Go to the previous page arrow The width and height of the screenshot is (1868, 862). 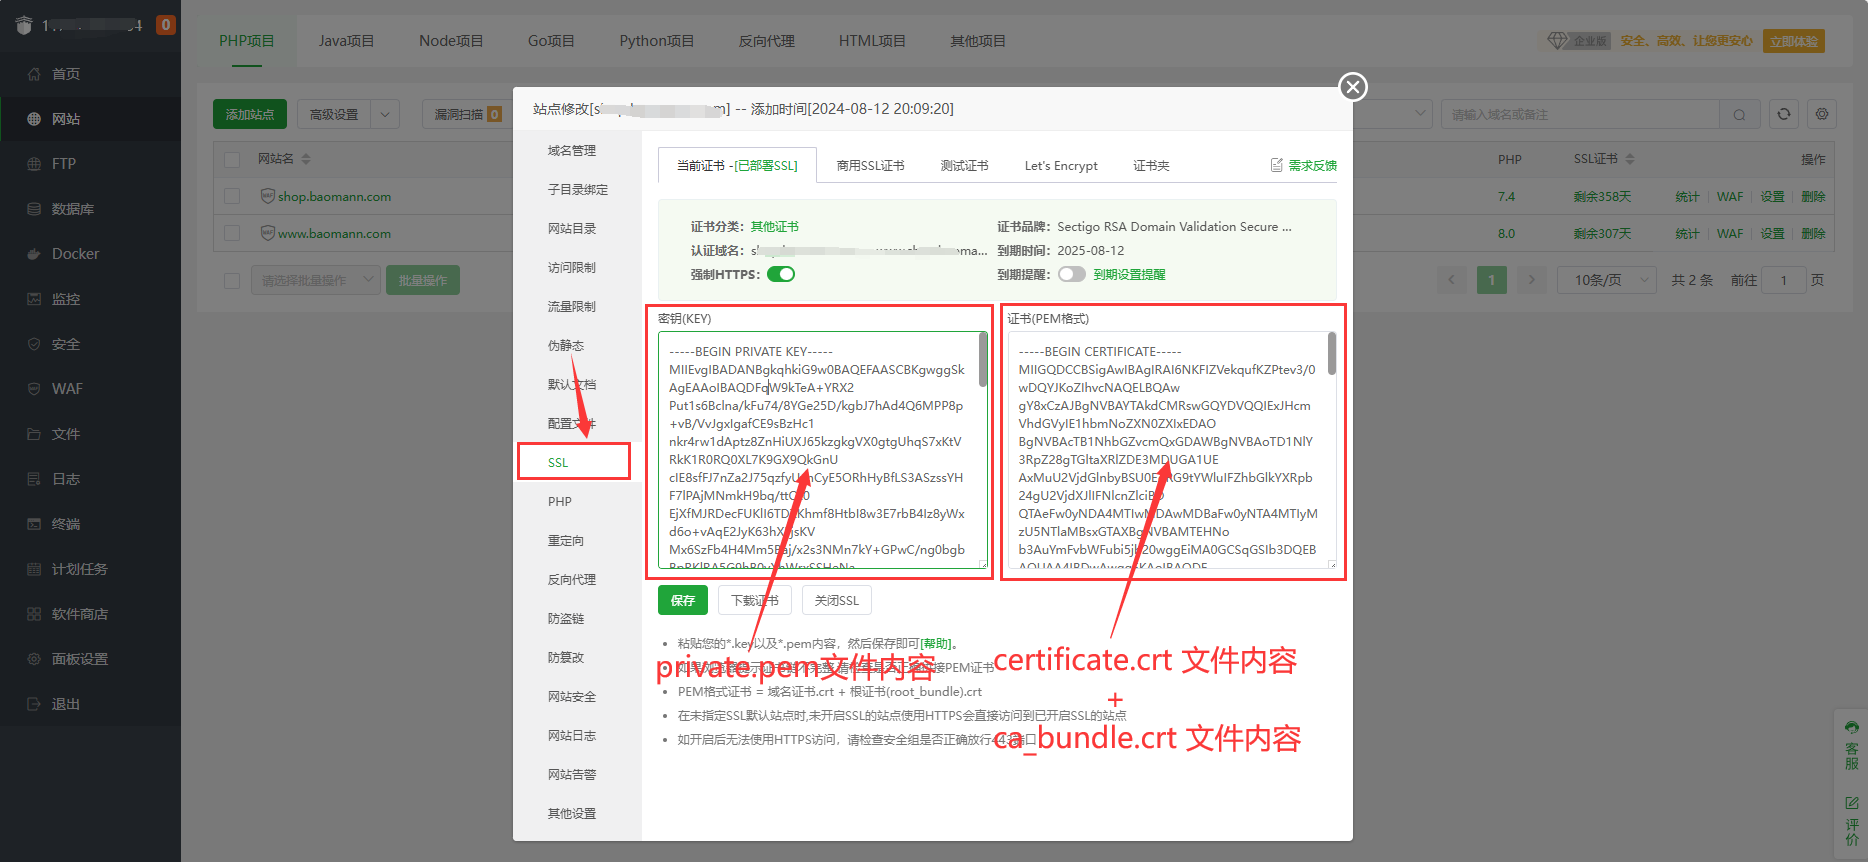(x=1452, y=280)
